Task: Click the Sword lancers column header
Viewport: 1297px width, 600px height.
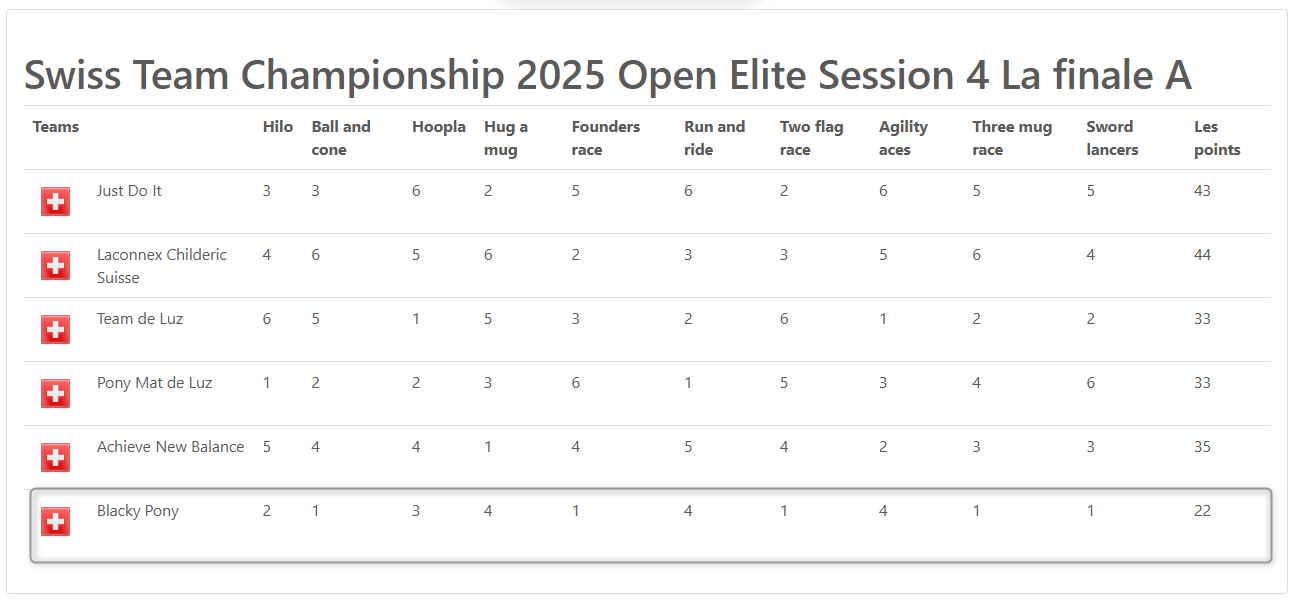Action: coord(1112,138)
